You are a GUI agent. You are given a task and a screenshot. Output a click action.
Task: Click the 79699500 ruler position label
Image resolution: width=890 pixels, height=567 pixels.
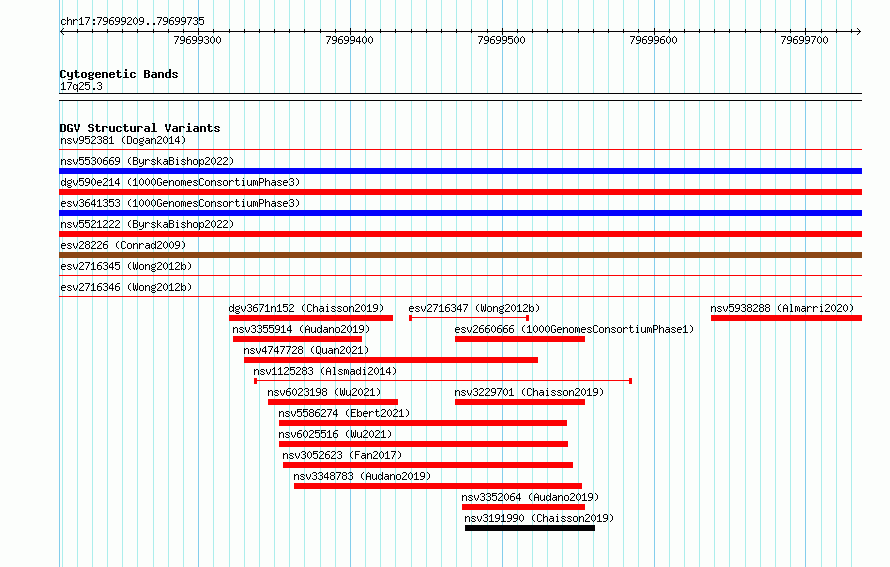point(502,40)
